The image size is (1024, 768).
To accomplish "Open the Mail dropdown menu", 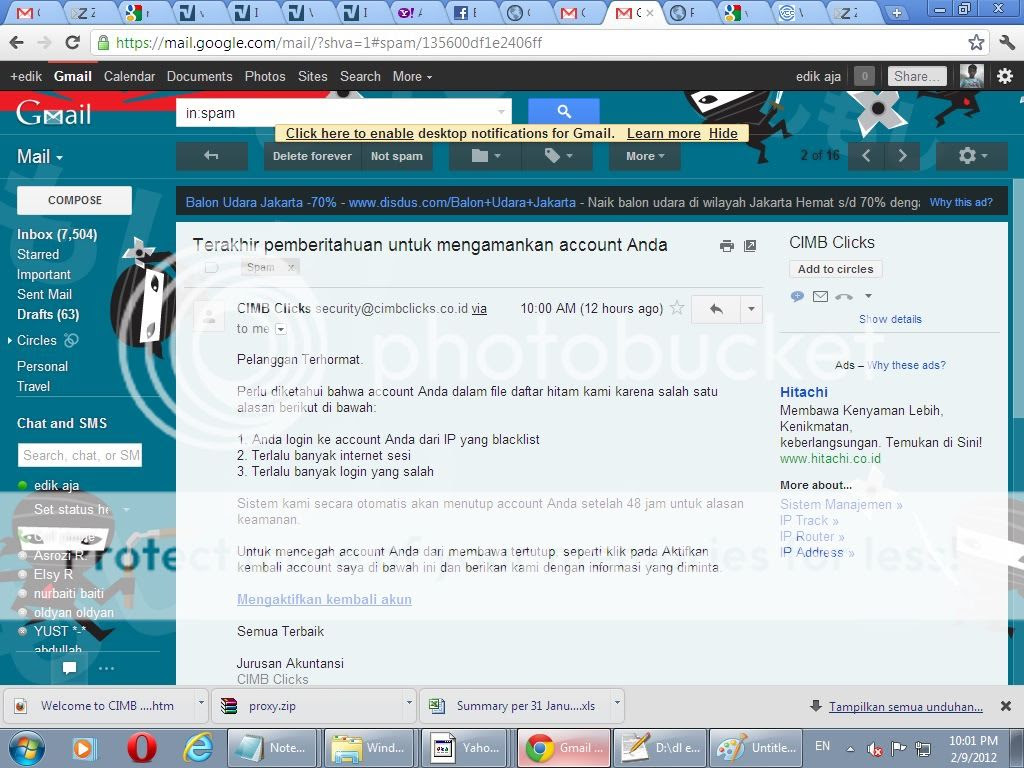I will pyautogui.click(x=40, y=157).
